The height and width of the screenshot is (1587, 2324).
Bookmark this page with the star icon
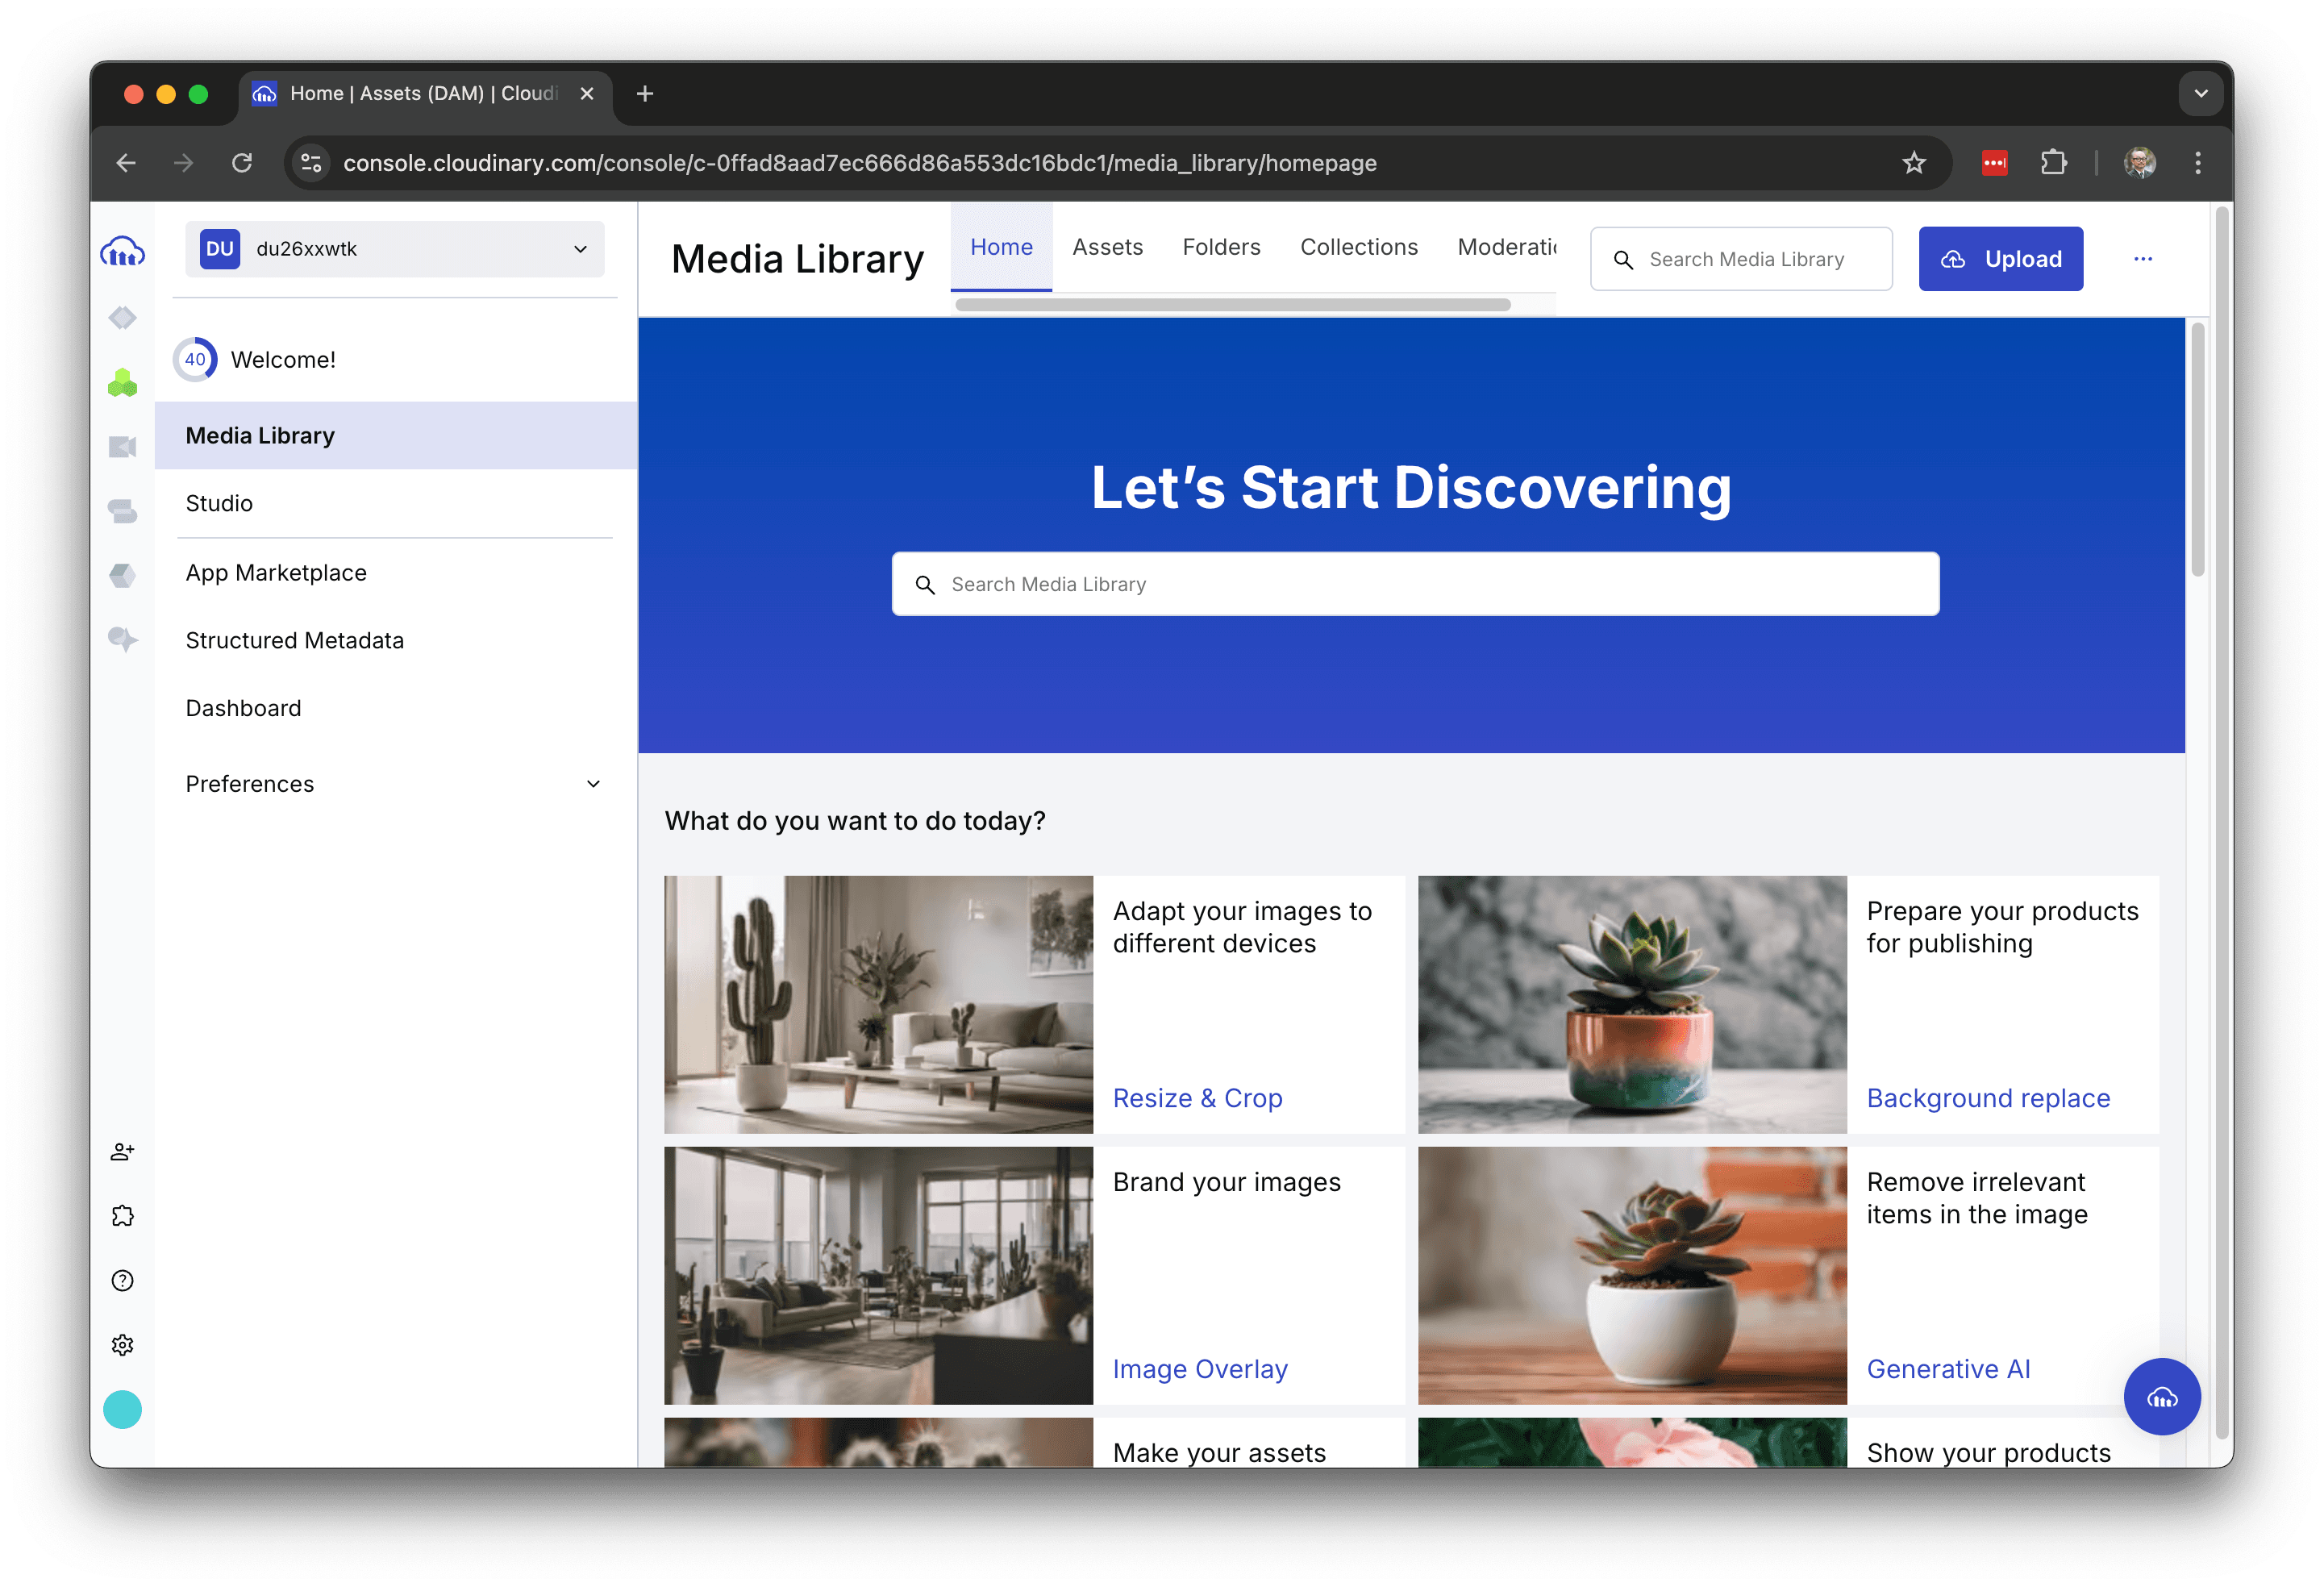(1913, 163)
